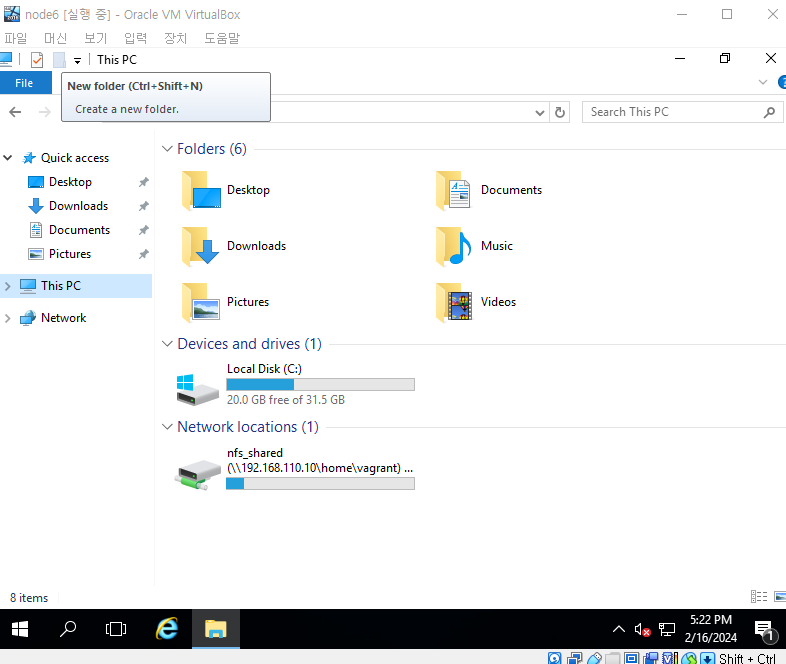The image size is (786, 664).
Task: Click the nfs_shared drive usage bar
Action: pos(320,484)
